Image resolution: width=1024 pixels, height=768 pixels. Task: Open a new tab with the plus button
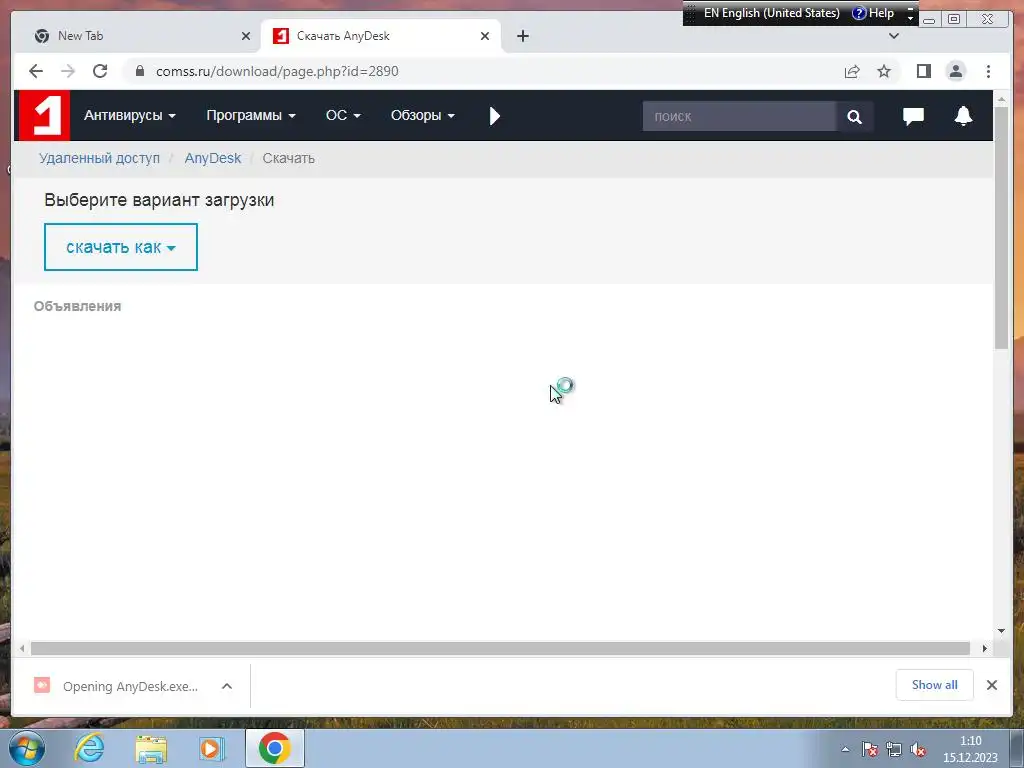522,36
